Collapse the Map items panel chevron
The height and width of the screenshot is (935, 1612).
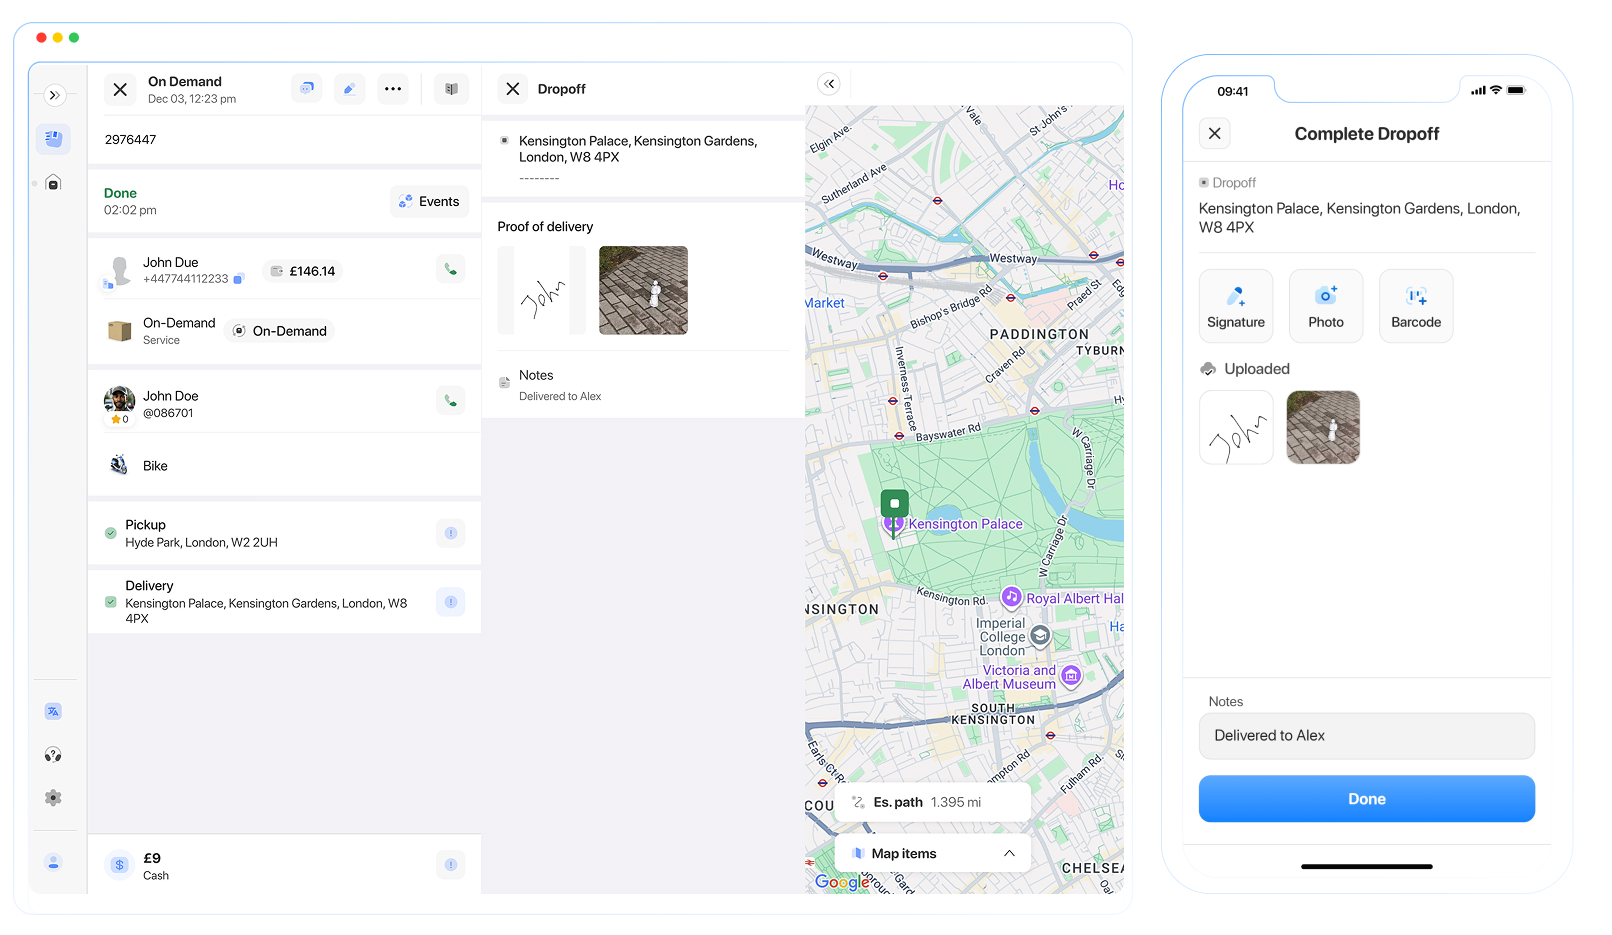[x=1009, y=852]
